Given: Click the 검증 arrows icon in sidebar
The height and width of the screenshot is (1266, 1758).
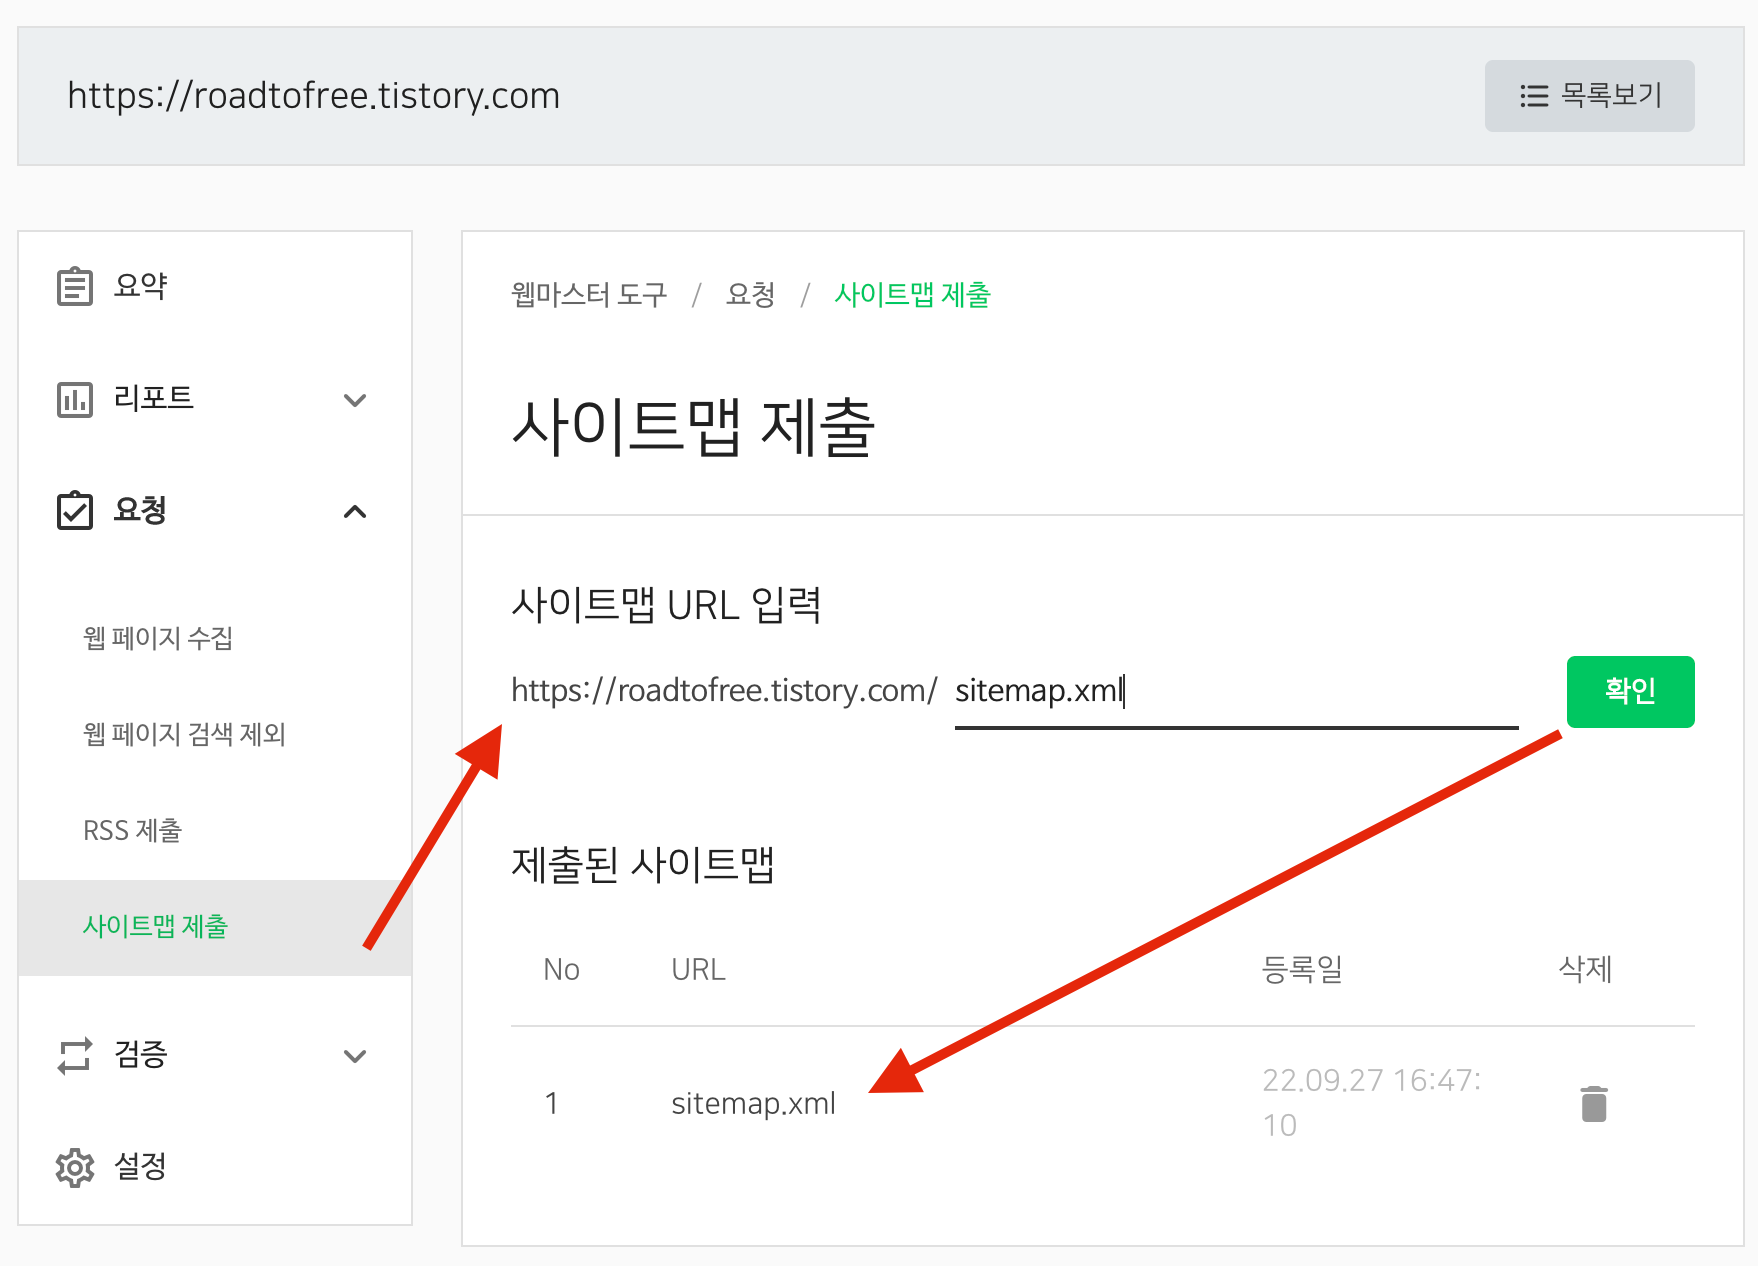Looking at the screenshot, I should [73, 1057].
